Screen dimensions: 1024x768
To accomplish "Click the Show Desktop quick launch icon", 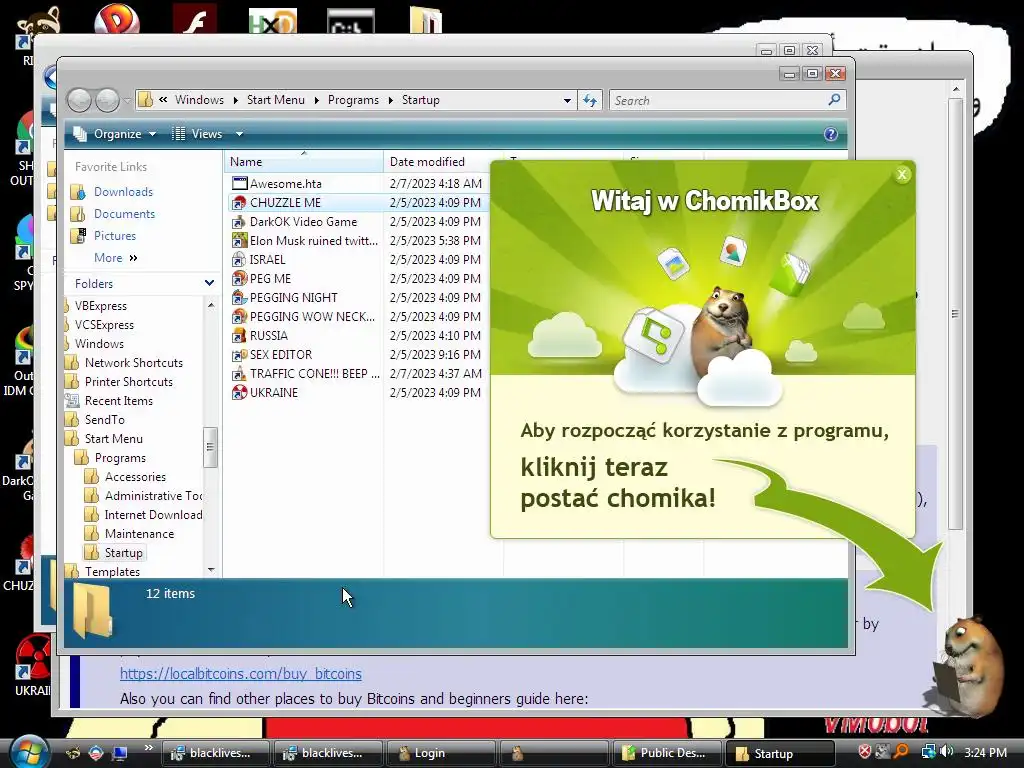I will click(120, 753).
